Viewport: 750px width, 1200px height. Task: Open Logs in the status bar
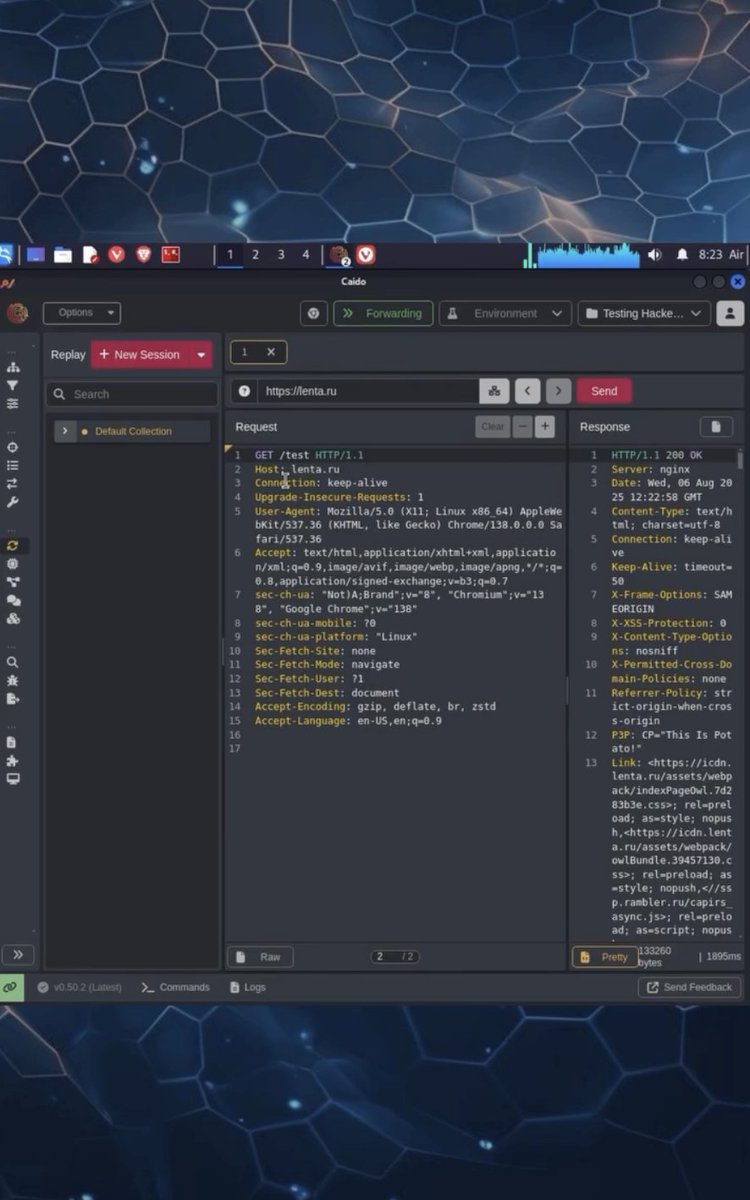[247, 987]
